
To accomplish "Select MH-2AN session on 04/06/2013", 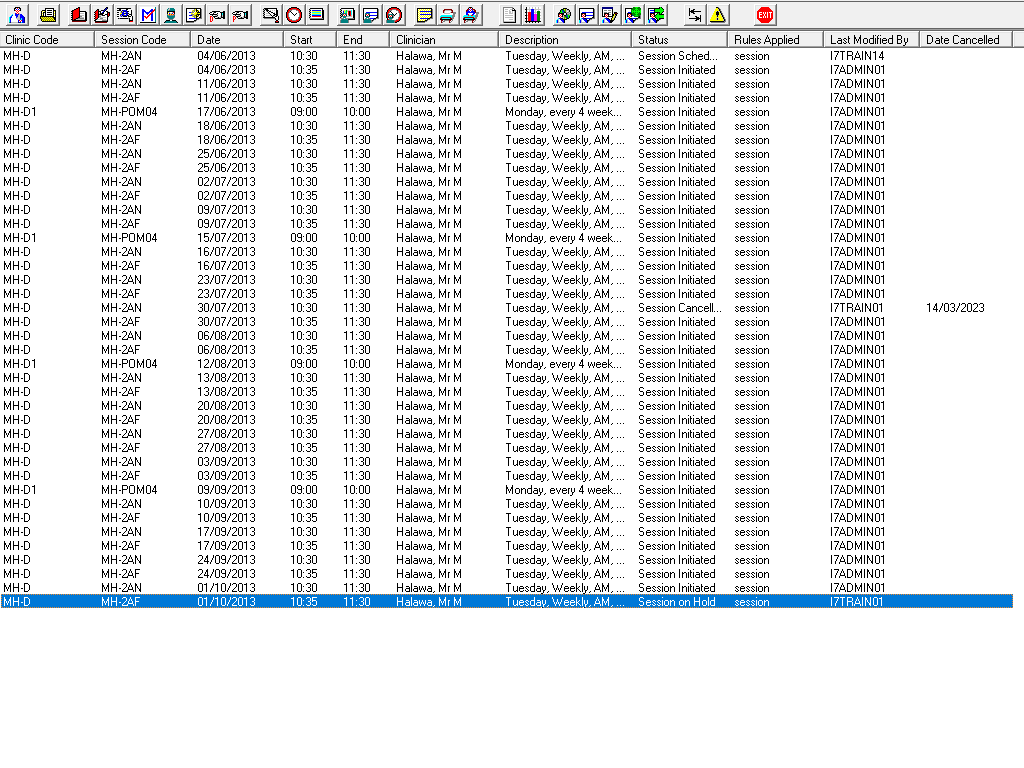I will tap(506, 56).
